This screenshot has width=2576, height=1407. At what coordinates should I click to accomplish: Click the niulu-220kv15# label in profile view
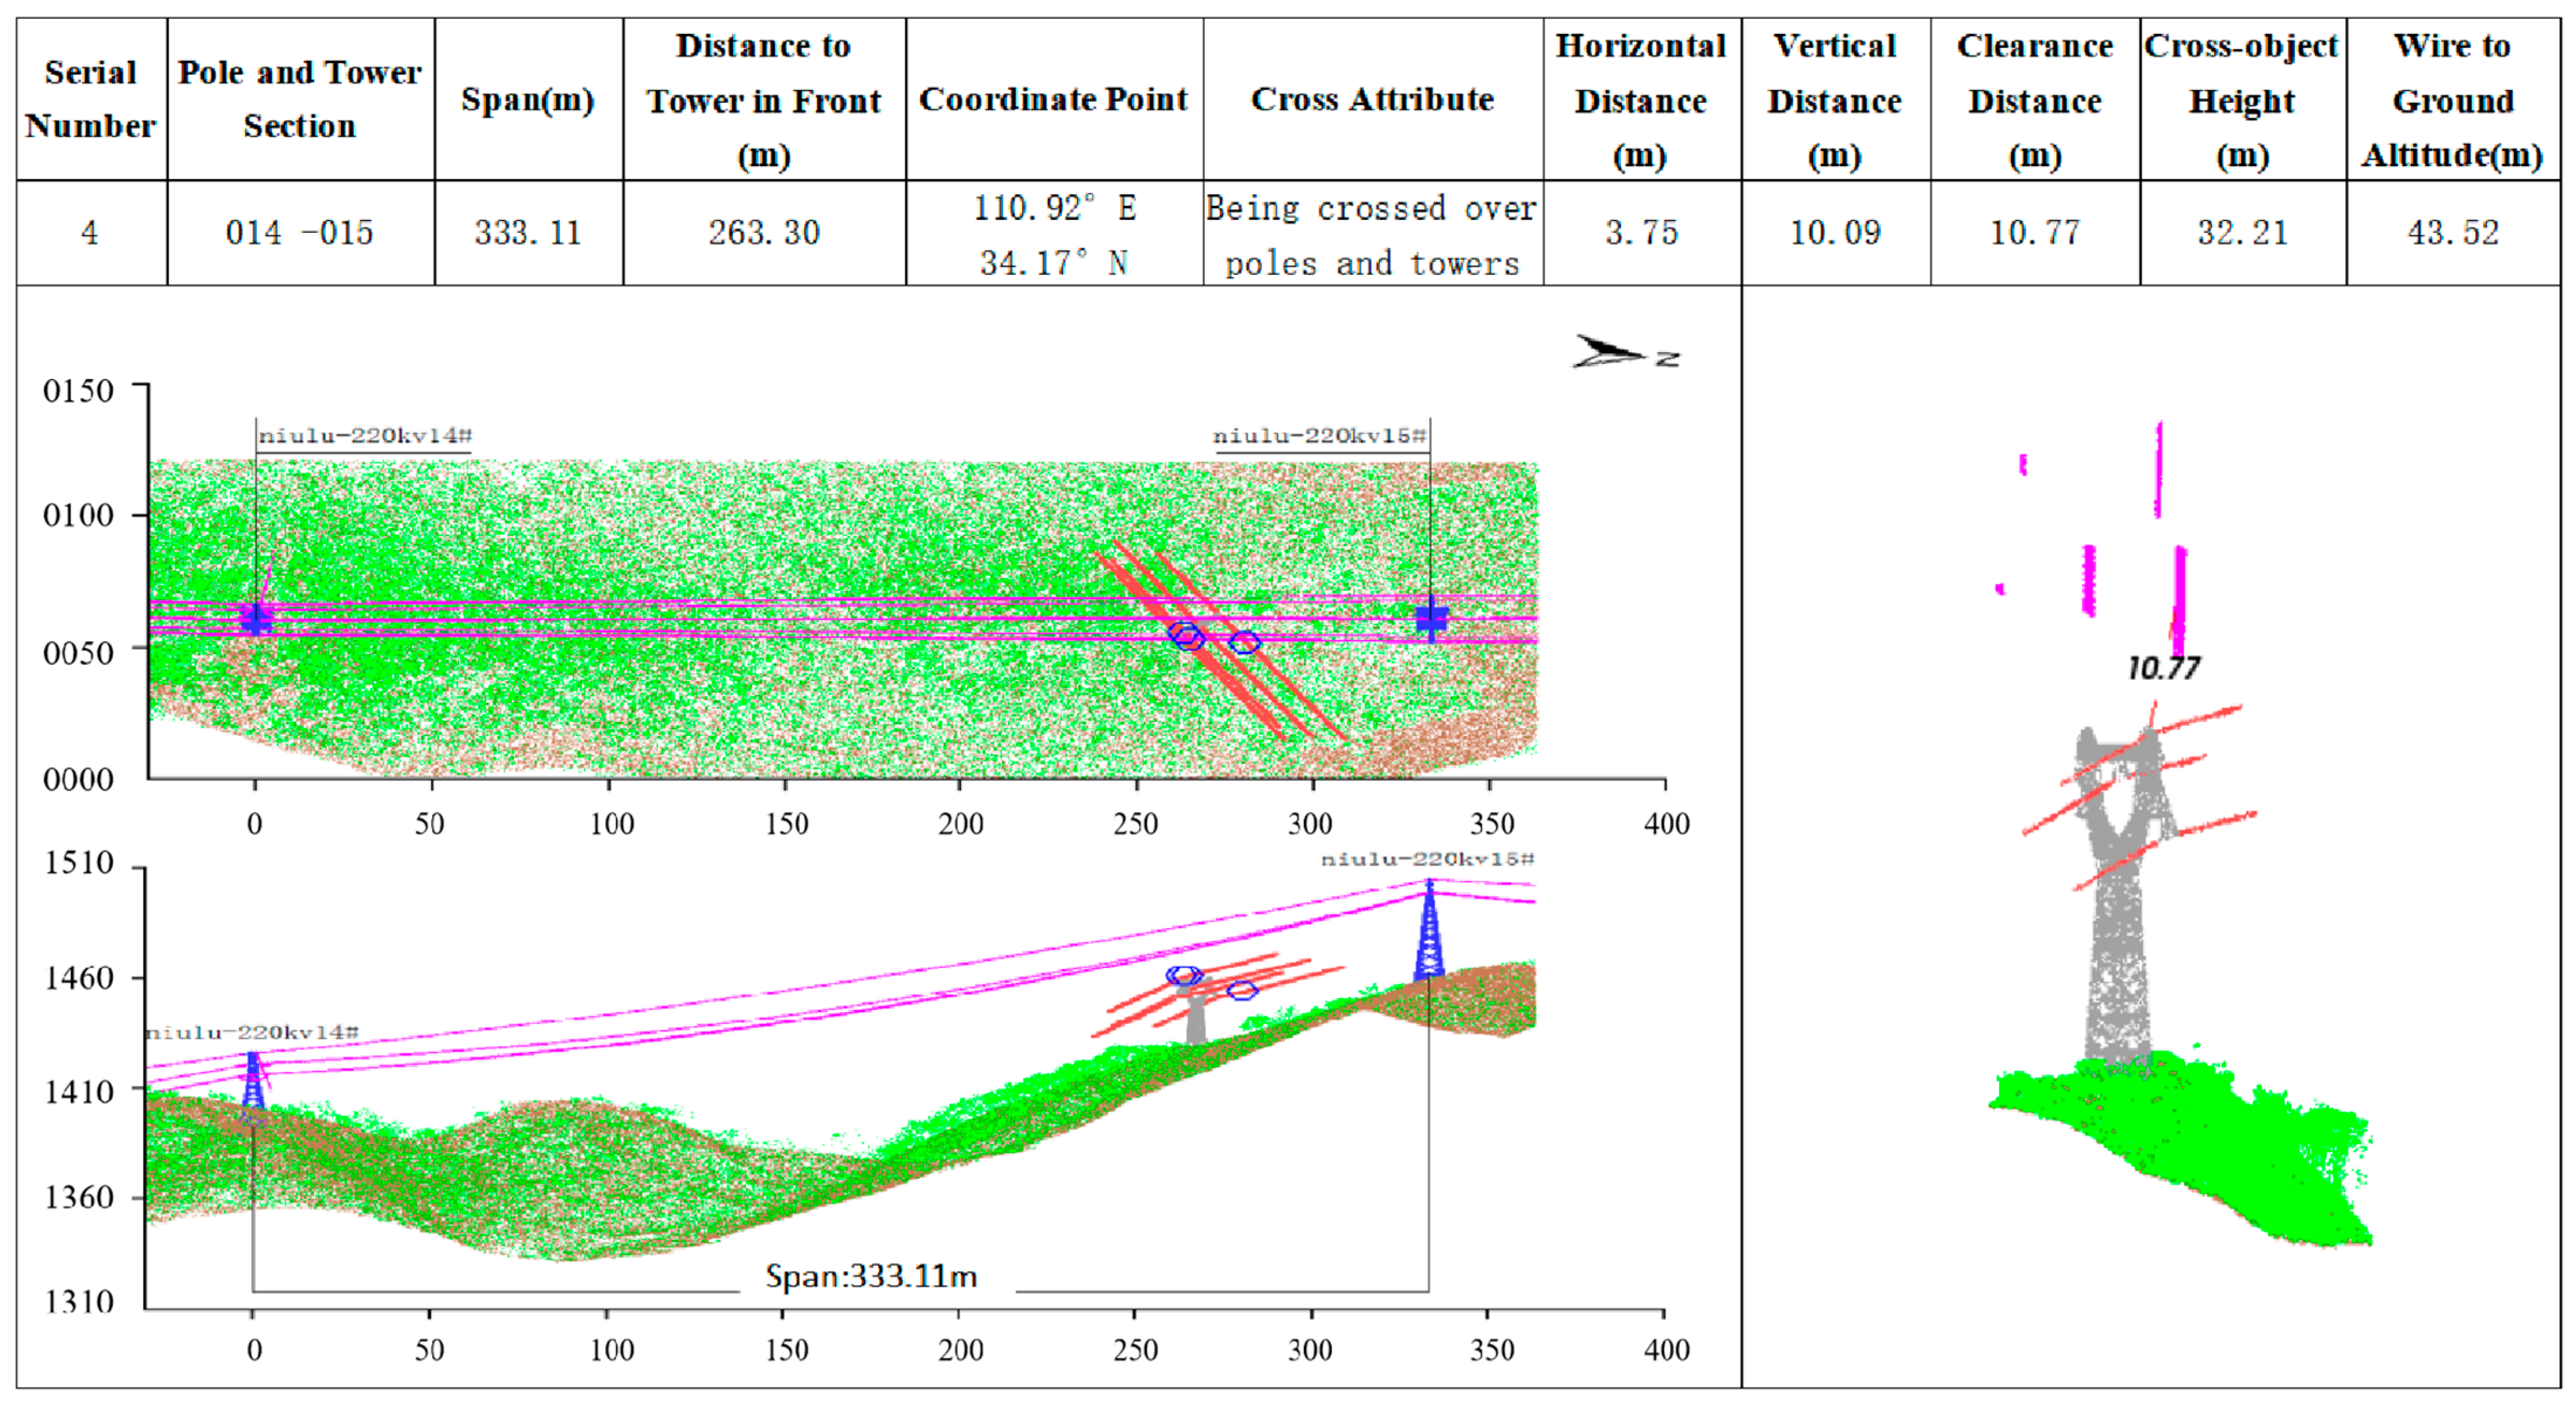click(1427, 859)
